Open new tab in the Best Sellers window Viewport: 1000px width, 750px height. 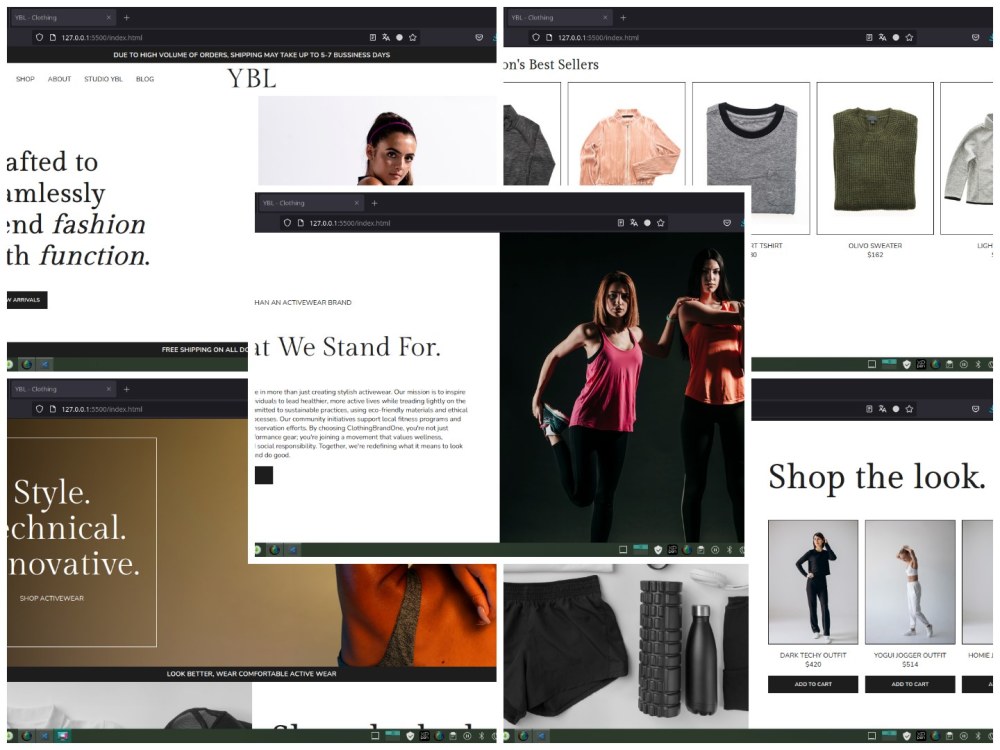pyautogui.click(x=623, y=18)
